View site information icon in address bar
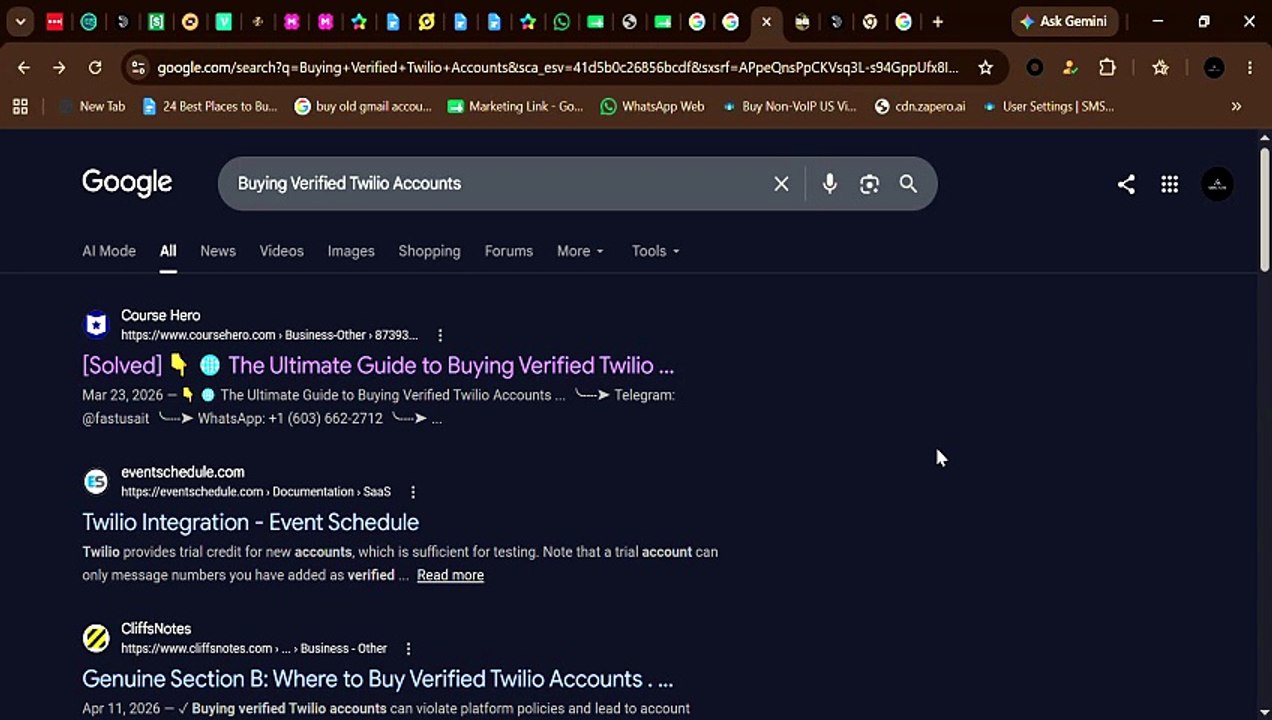 [x=138, y=67]
